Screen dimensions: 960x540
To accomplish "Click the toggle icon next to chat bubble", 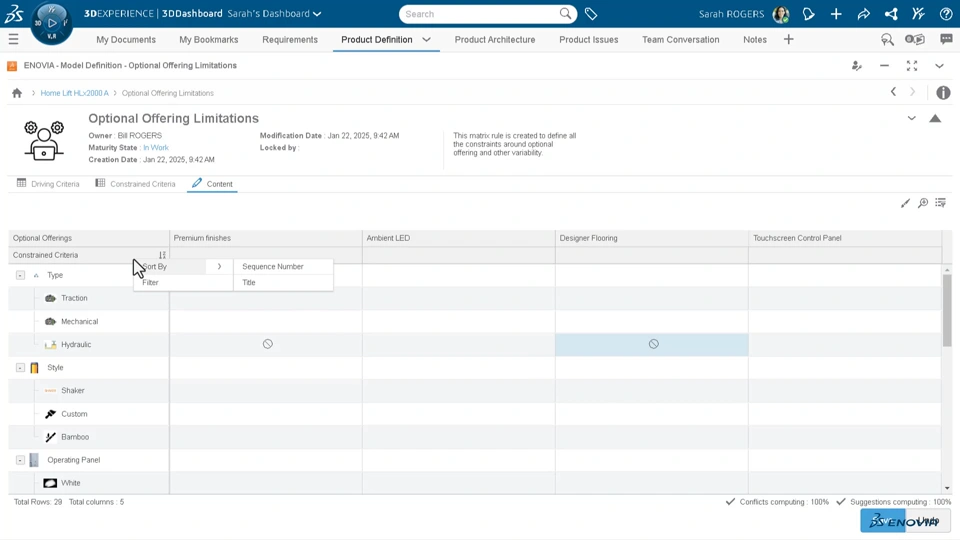I will click(915, 39).
